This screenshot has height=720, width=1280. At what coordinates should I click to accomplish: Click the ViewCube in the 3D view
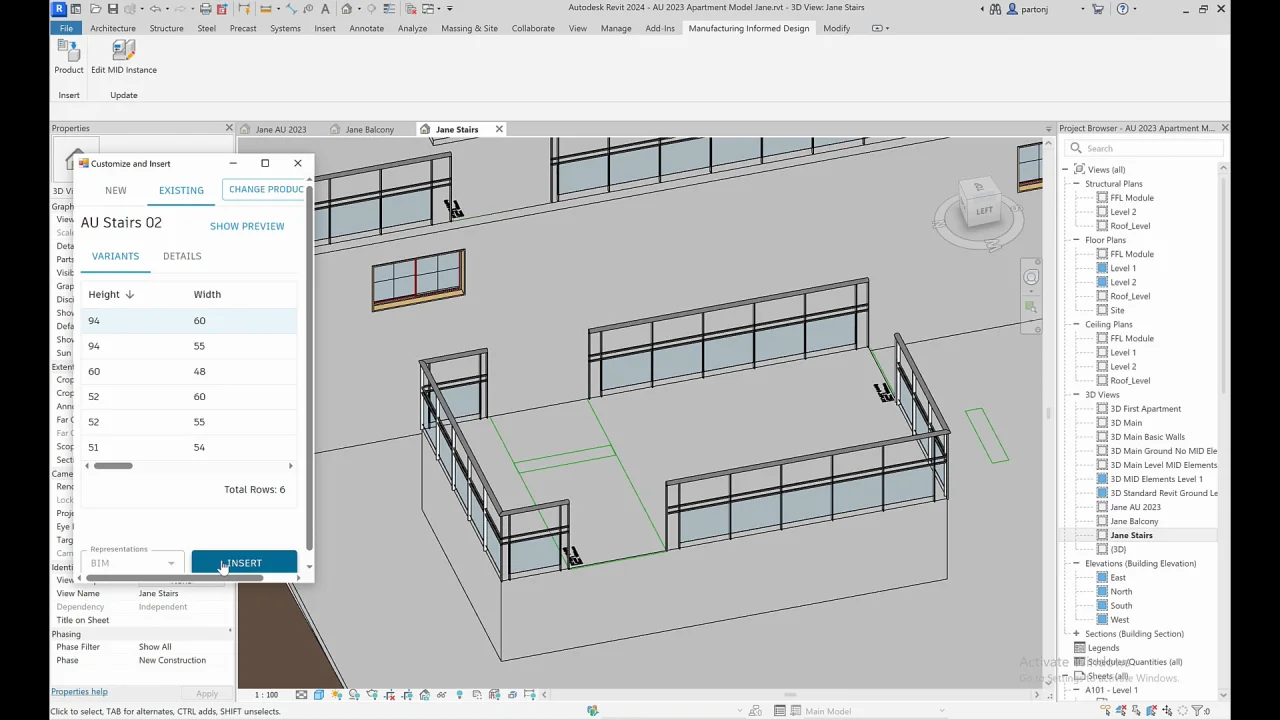tap(983, 211)
